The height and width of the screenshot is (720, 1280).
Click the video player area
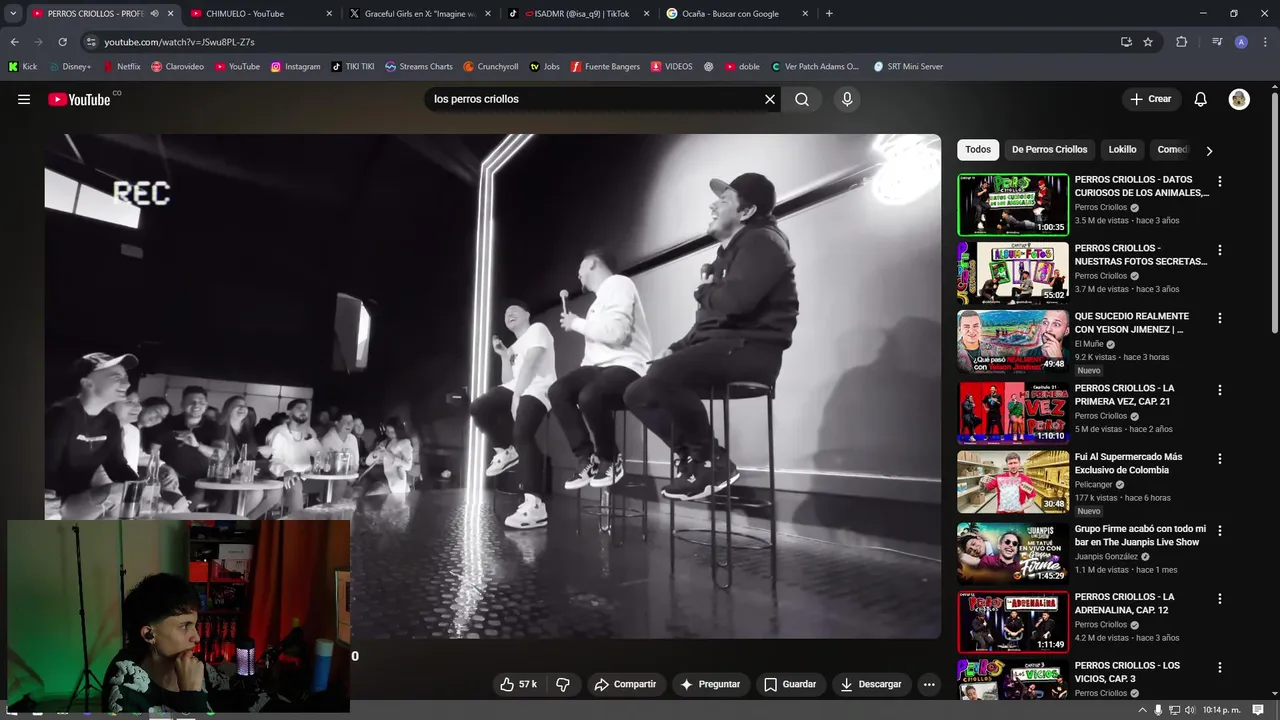(492, 386)
